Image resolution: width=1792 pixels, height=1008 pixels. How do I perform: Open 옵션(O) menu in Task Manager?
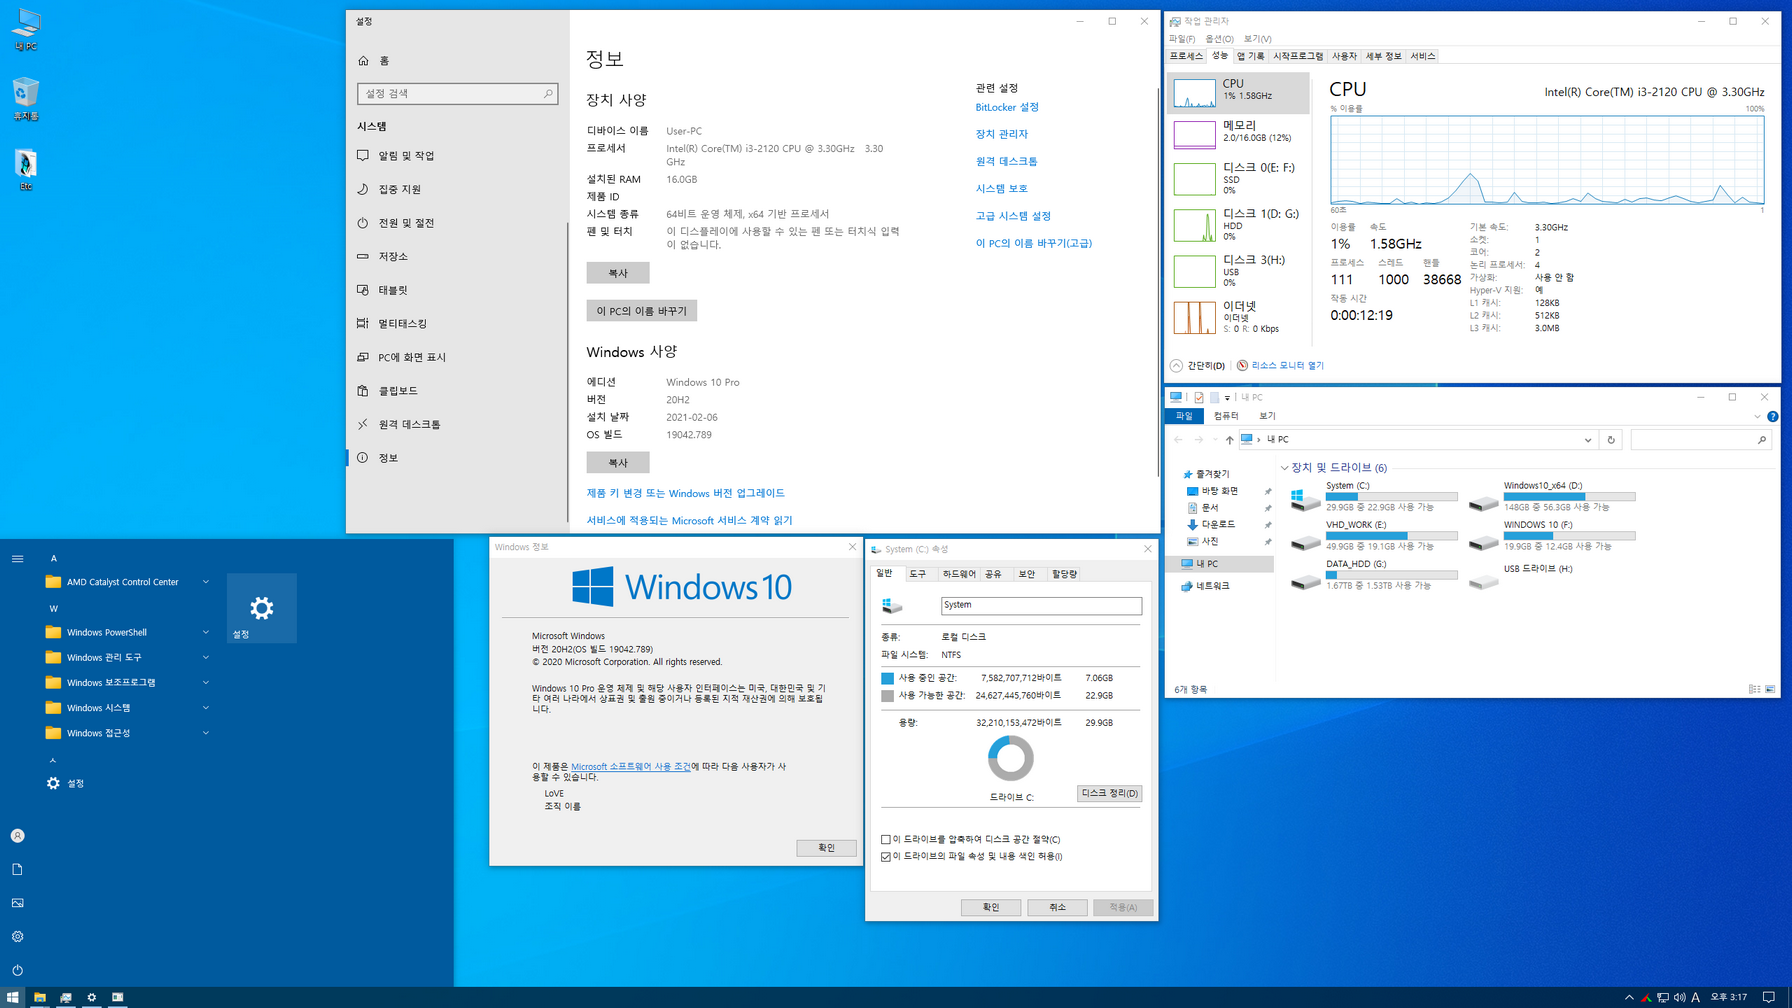pos(1219,39)
